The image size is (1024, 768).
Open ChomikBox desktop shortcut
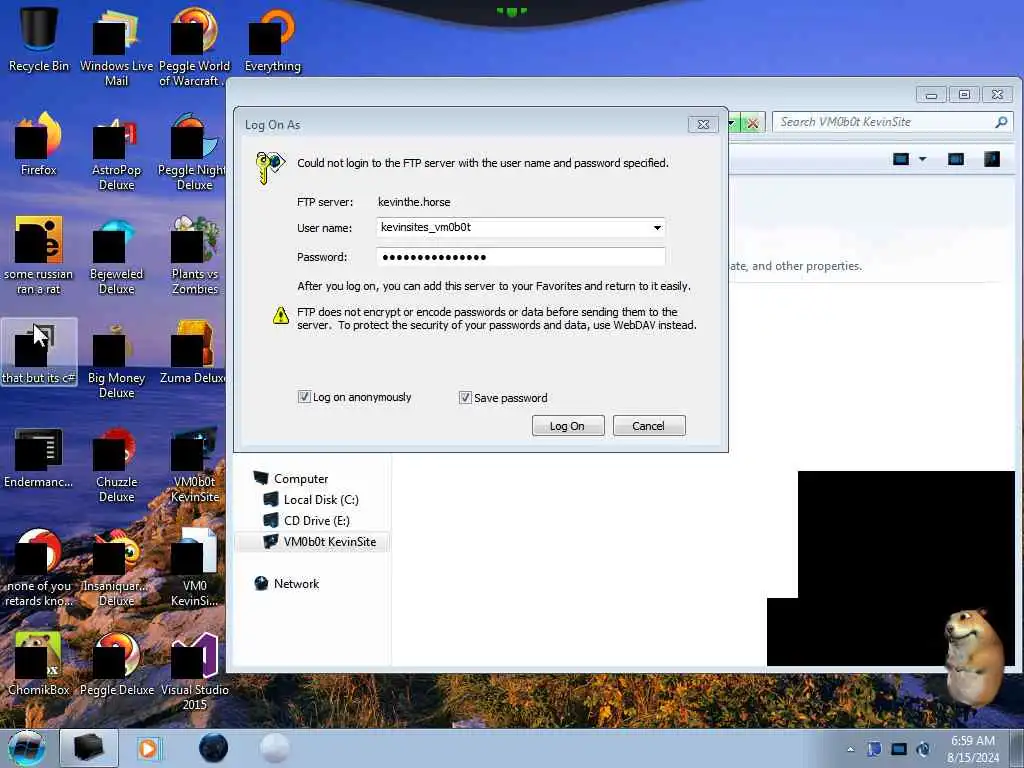pos(39,663)
